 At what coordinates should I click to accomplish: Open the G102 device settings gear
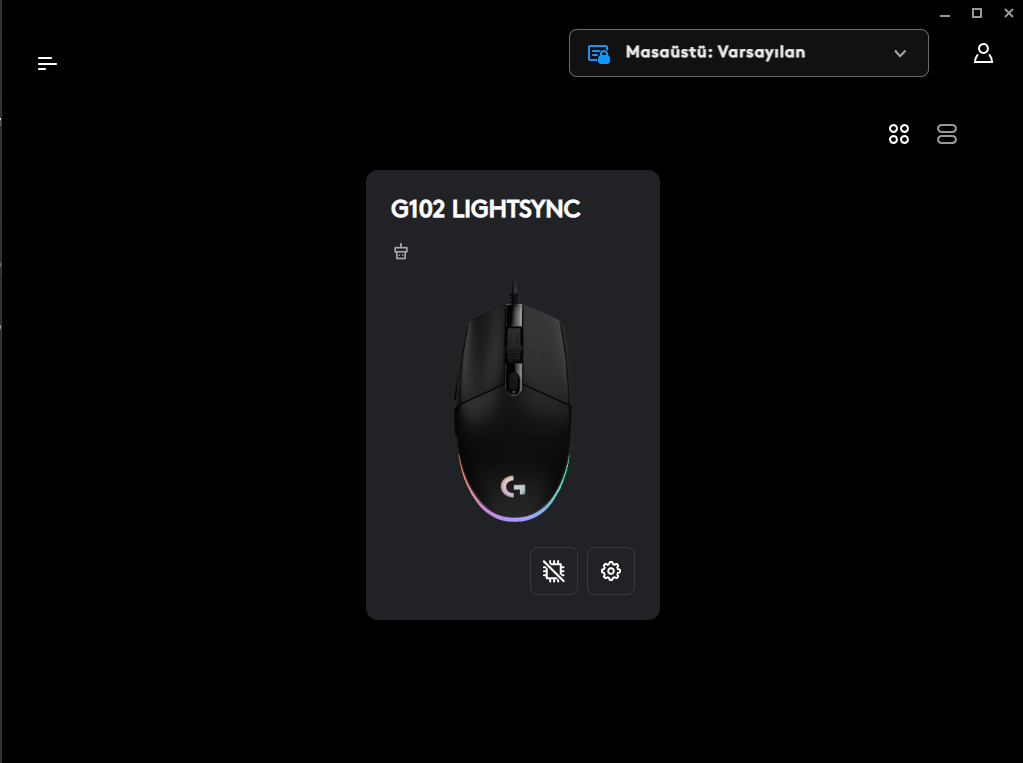[x=611, y=571]
